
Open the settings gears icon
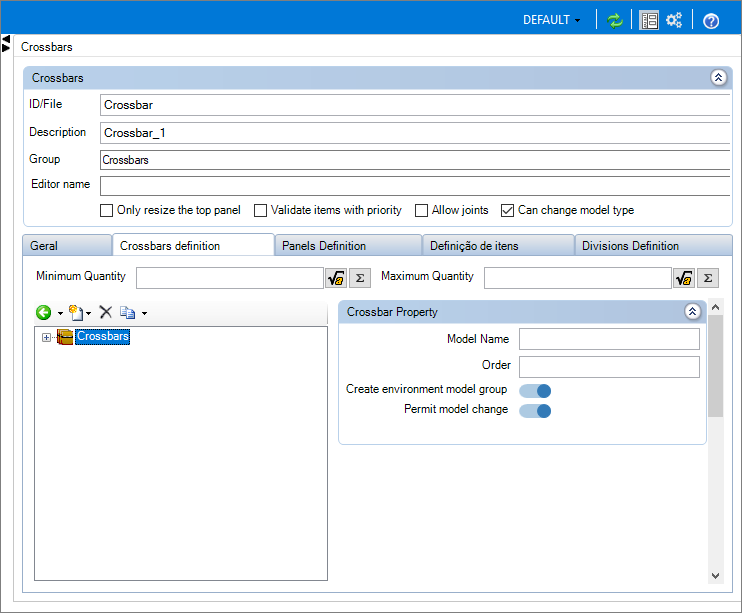(674, 20)
